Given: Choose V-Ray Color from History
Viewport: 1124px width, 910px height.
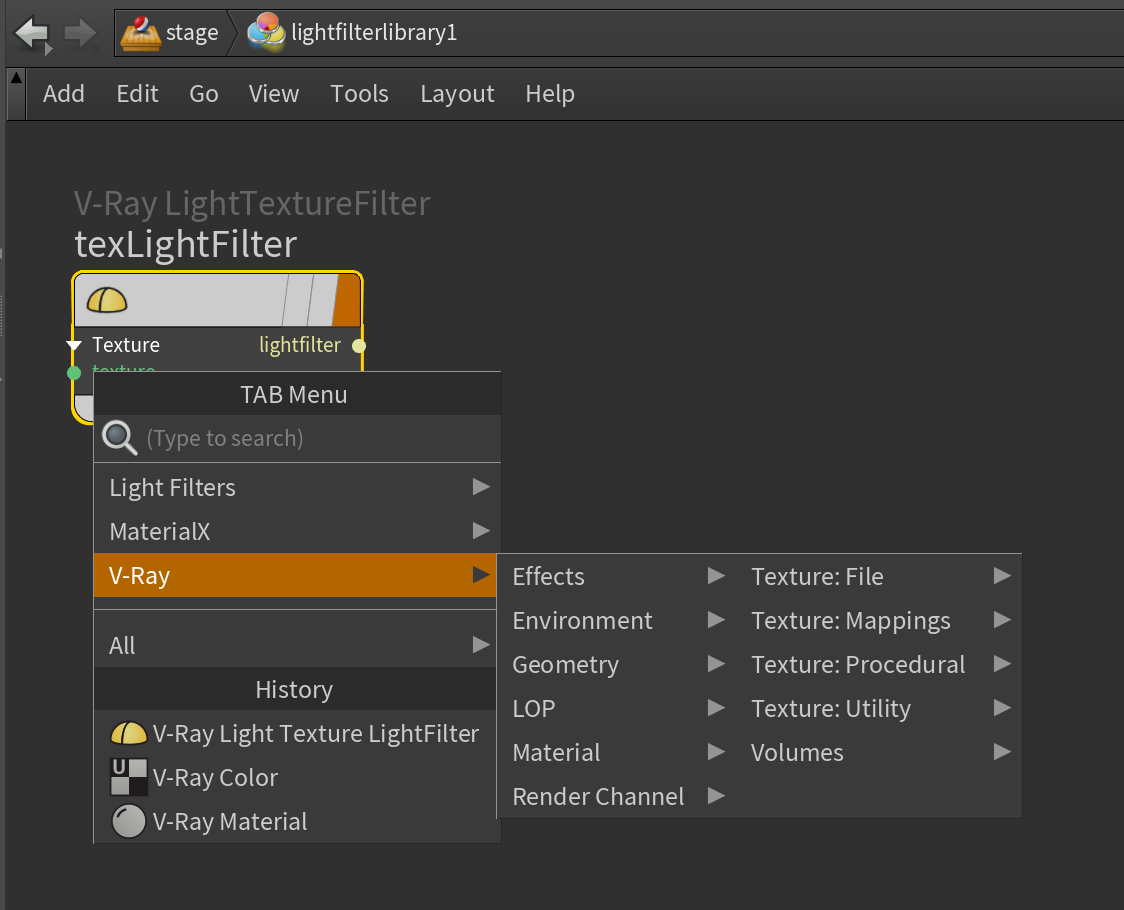Looking at the screenshot, I should coord(295,777).
